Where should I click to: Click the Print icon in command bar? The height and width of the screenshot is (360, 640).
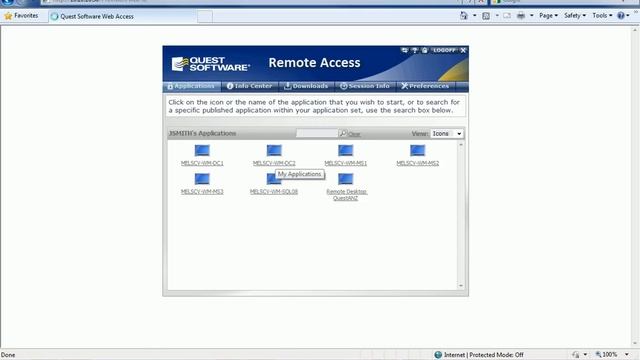coord(521,16)
